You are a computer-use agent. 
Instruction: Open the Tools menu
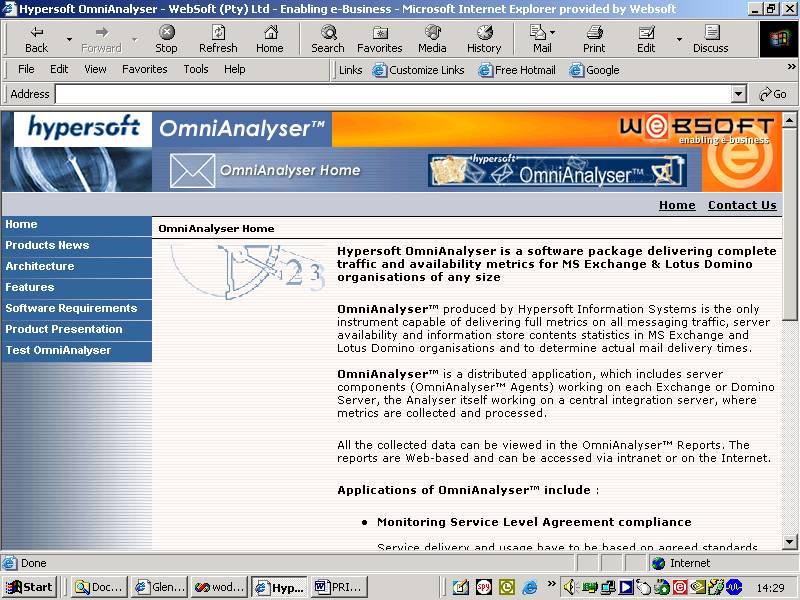pyautogui.click(x=196, y=69)
